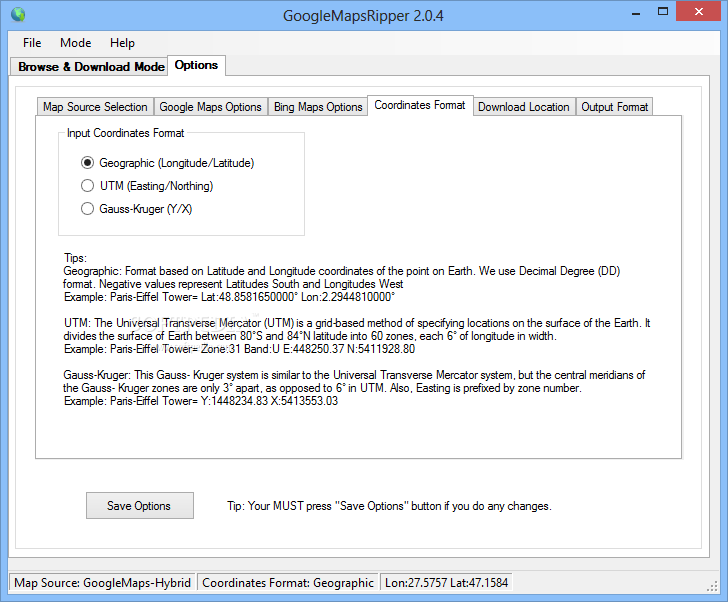Select the Options tab
Image resolution: width=728 pixels, height=602 pixels.
[196, 65]
